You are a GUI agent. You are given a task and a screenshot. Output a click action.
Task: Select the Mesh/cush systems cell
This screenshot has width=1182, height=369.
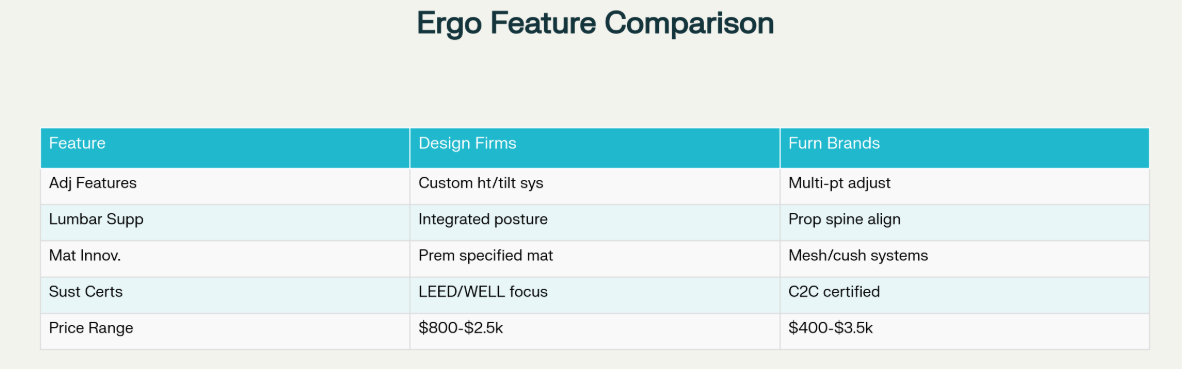click(x=965, y=258)
